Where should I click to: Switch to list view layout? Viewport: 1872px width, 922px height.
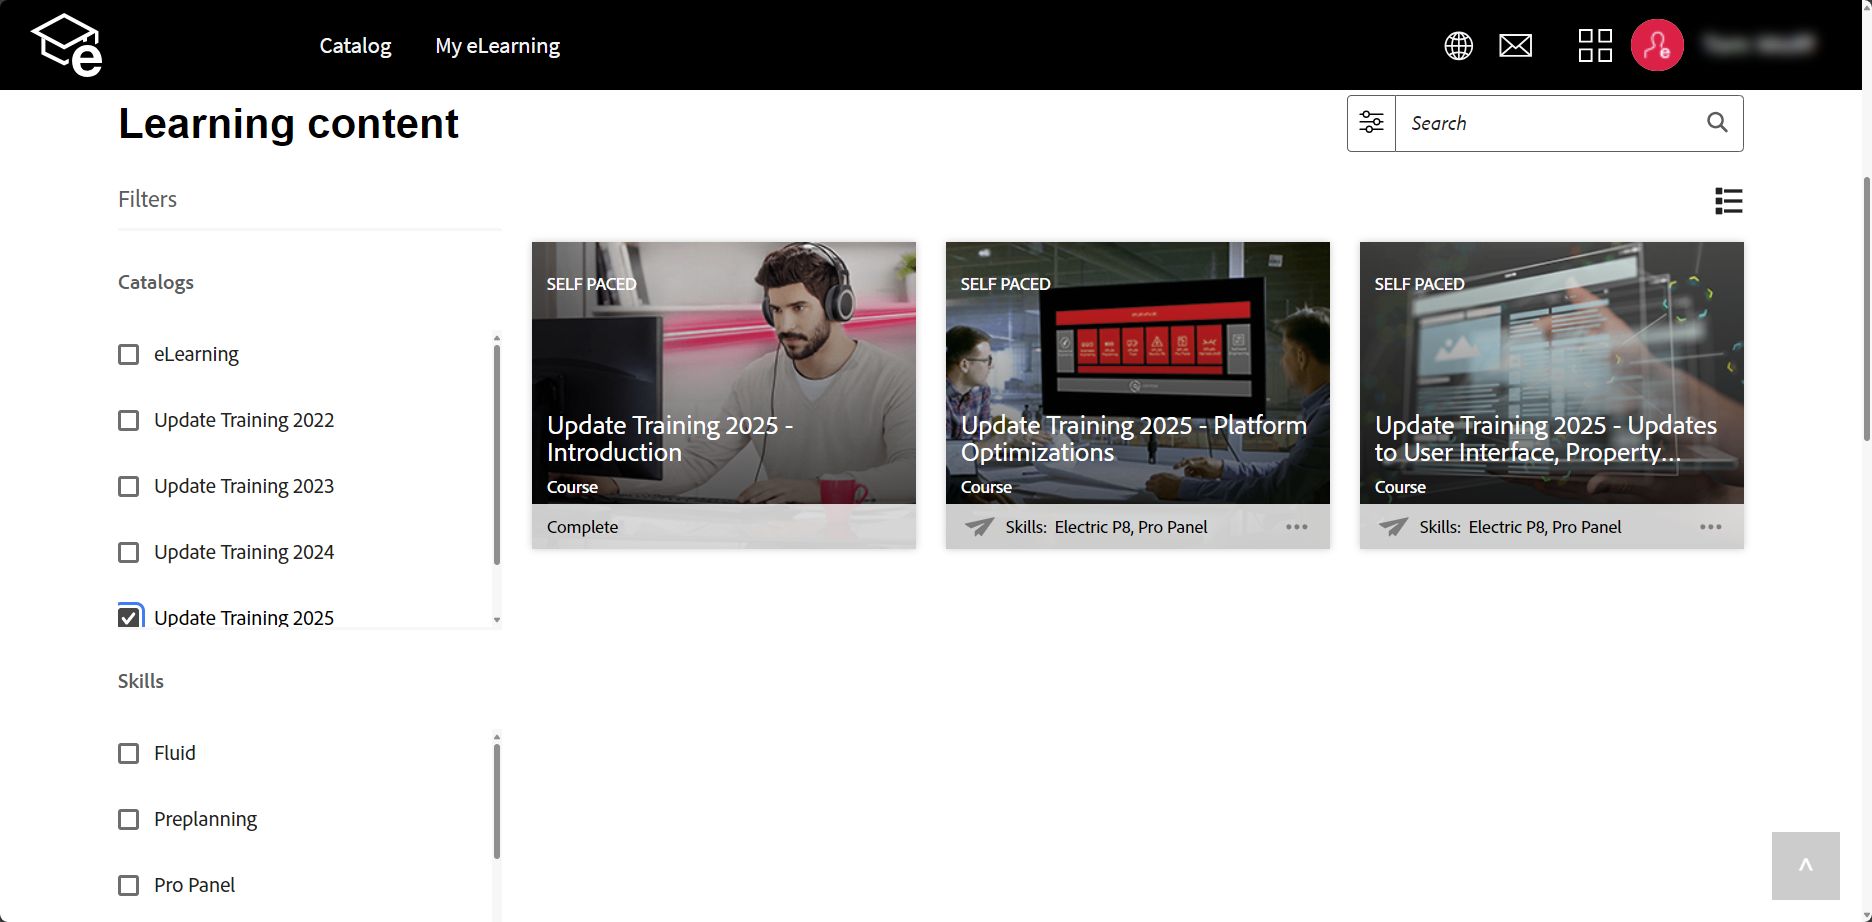coord(1728,201)
